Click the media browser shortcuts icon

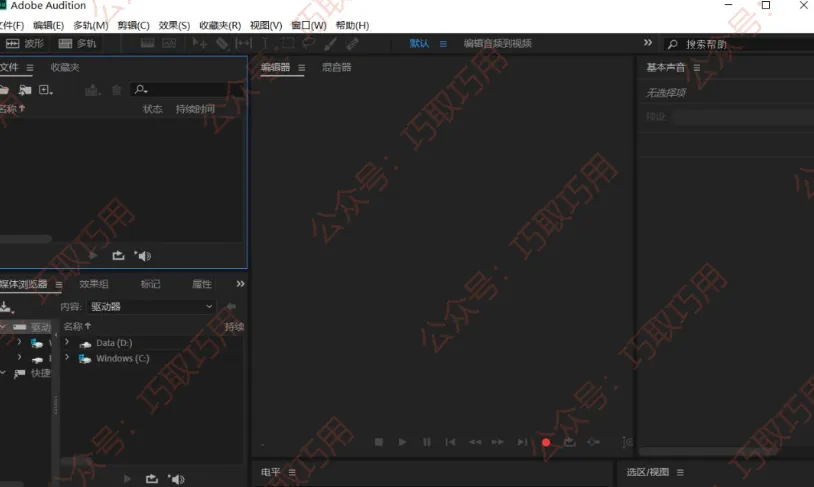pyautogui.click(x=6, y=307)
